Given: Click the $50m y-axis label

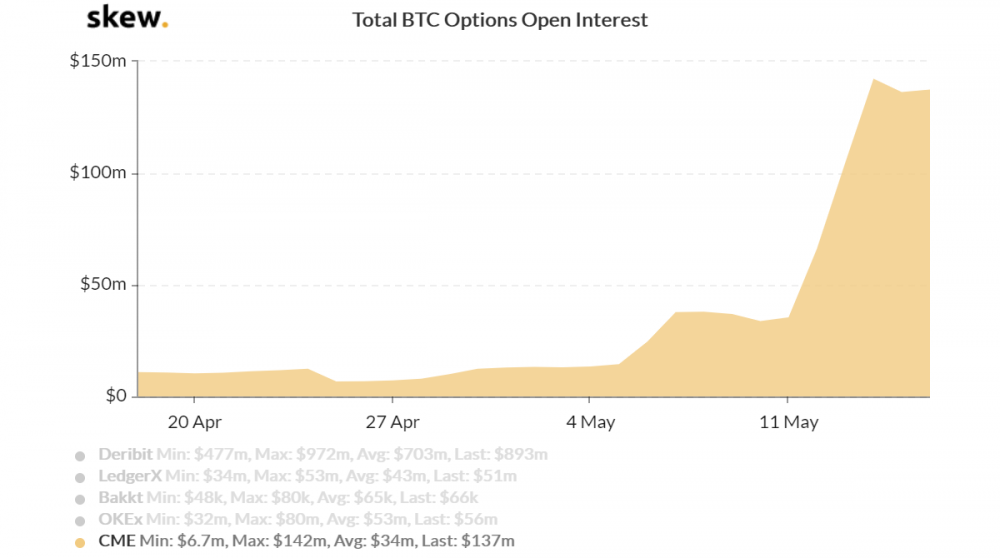Looking at the screenshot, I should coord(101,285).
